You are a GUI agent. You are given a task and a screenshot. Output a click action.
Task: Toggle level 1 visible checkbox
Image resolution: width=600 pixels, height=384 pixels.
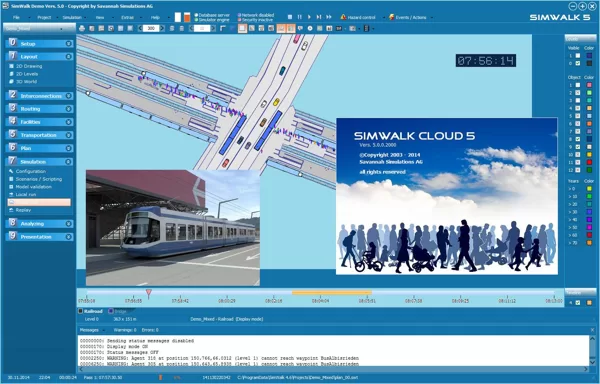(578, 56)
